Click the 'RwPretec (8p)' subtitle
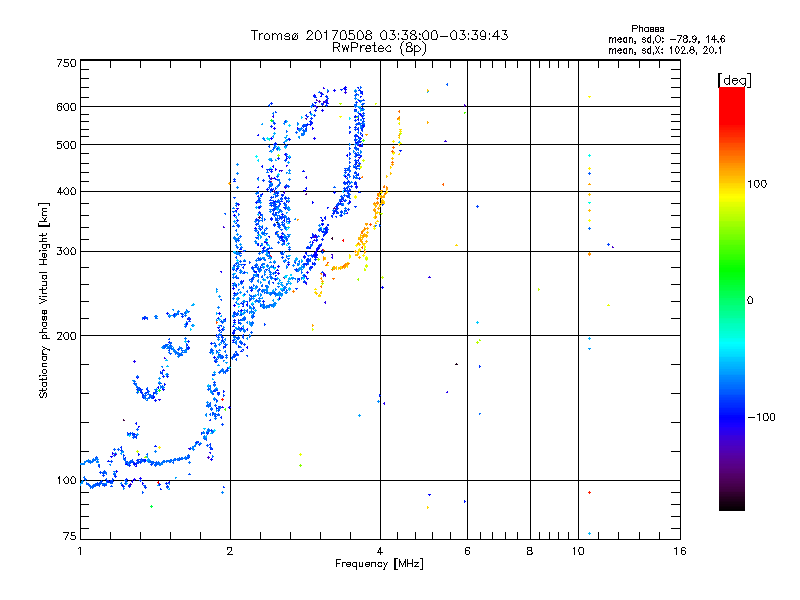Image resolution: width=800 pixels, height=600 pixels. click(x=379, y=48)
